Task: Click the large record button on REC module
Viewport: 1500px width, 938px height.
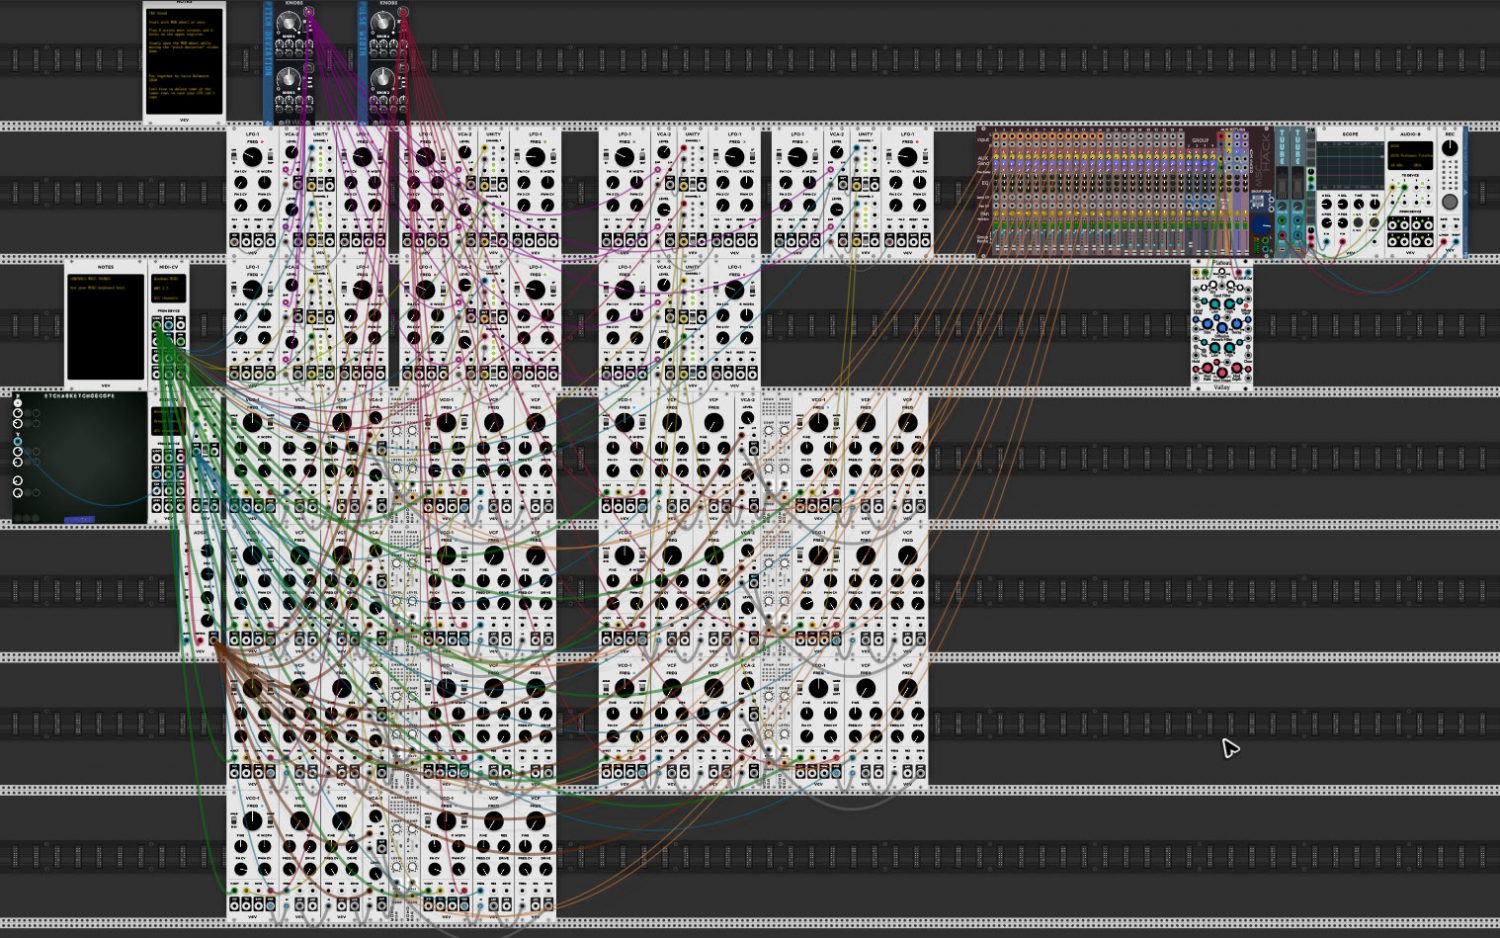Action: tap(1450, 202)
